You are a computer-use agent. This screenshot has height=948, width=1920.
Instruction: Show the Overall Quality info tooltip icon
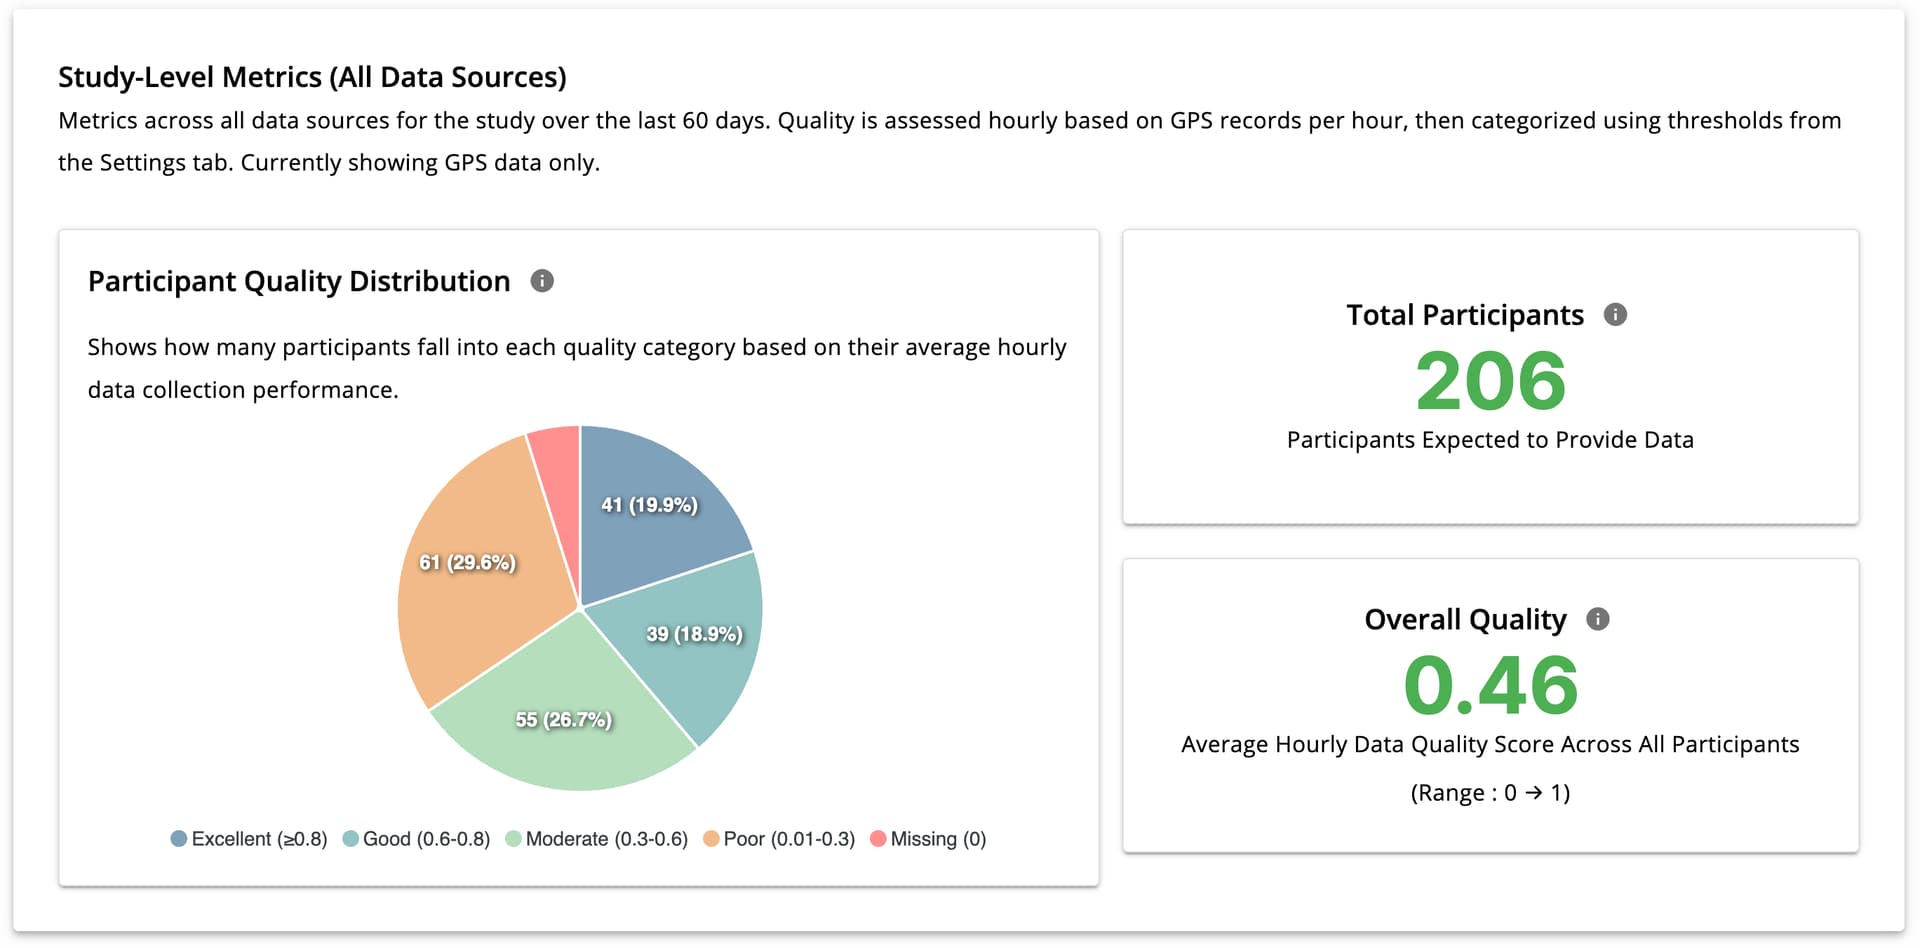pyautogui.click(x=1598, y=619)
